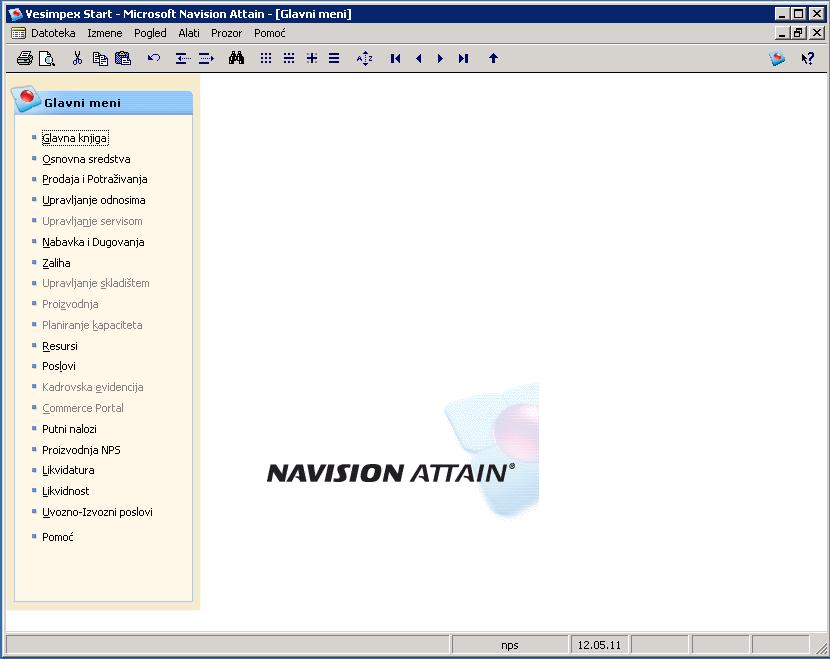Image resolution: width=830 pixels, height=659 pixels.
Task: Open Find with the binoculars icon
Action: click(236, 58)
